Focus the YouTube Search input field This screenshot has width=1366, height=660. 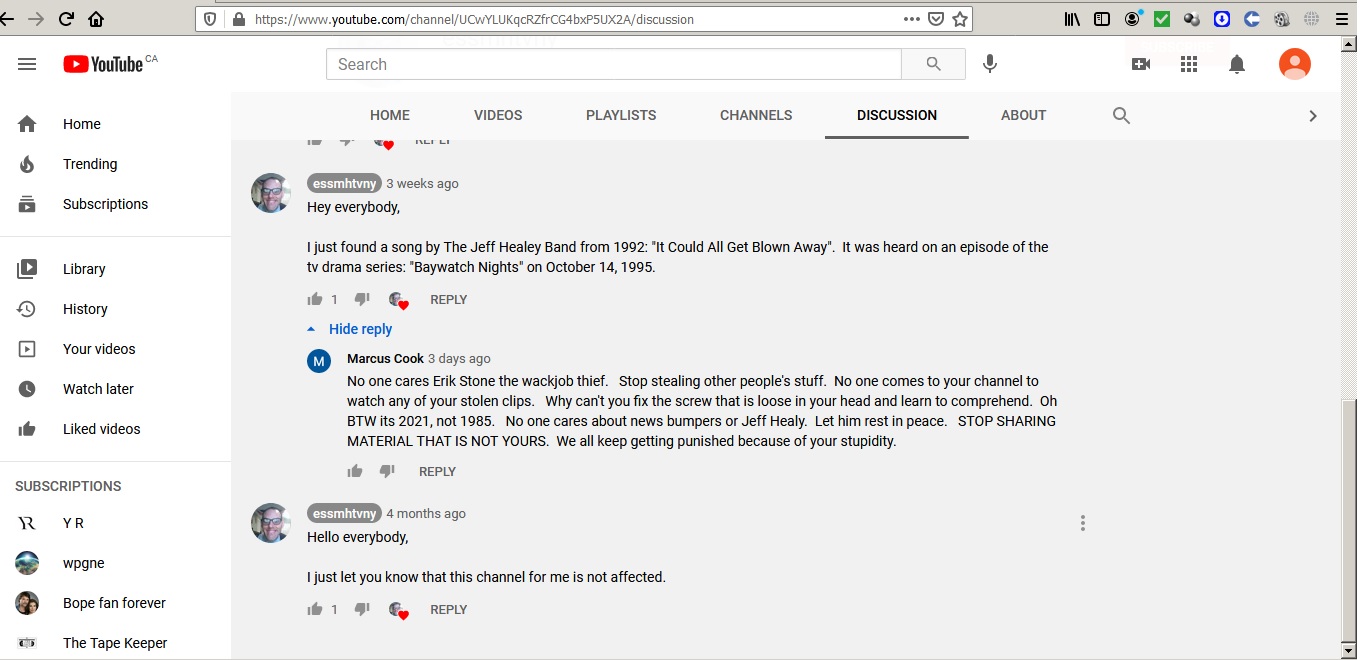(x=613, y=64)
